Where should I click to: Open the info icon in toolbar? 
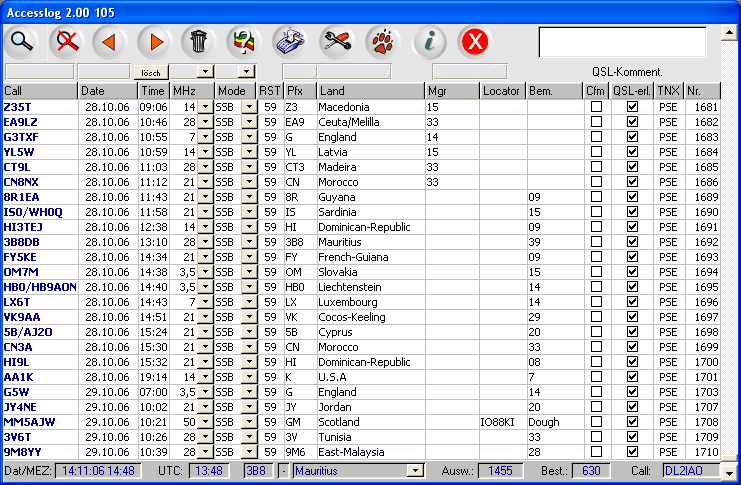click(430, 41)
